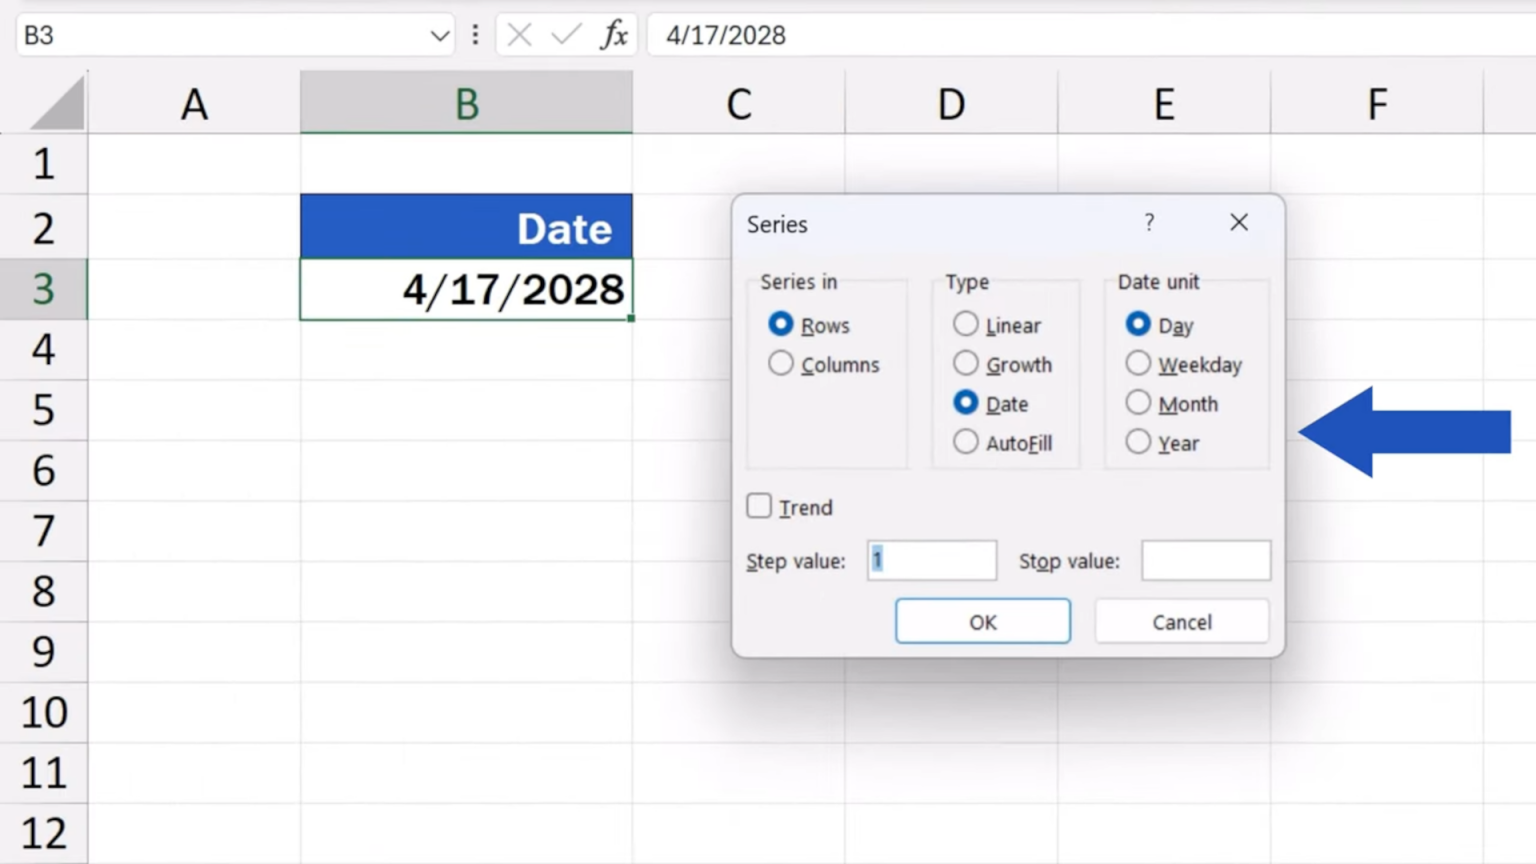Select Year as the date unit
The image size is (1536, 864).
click(x=1137, y=441)
